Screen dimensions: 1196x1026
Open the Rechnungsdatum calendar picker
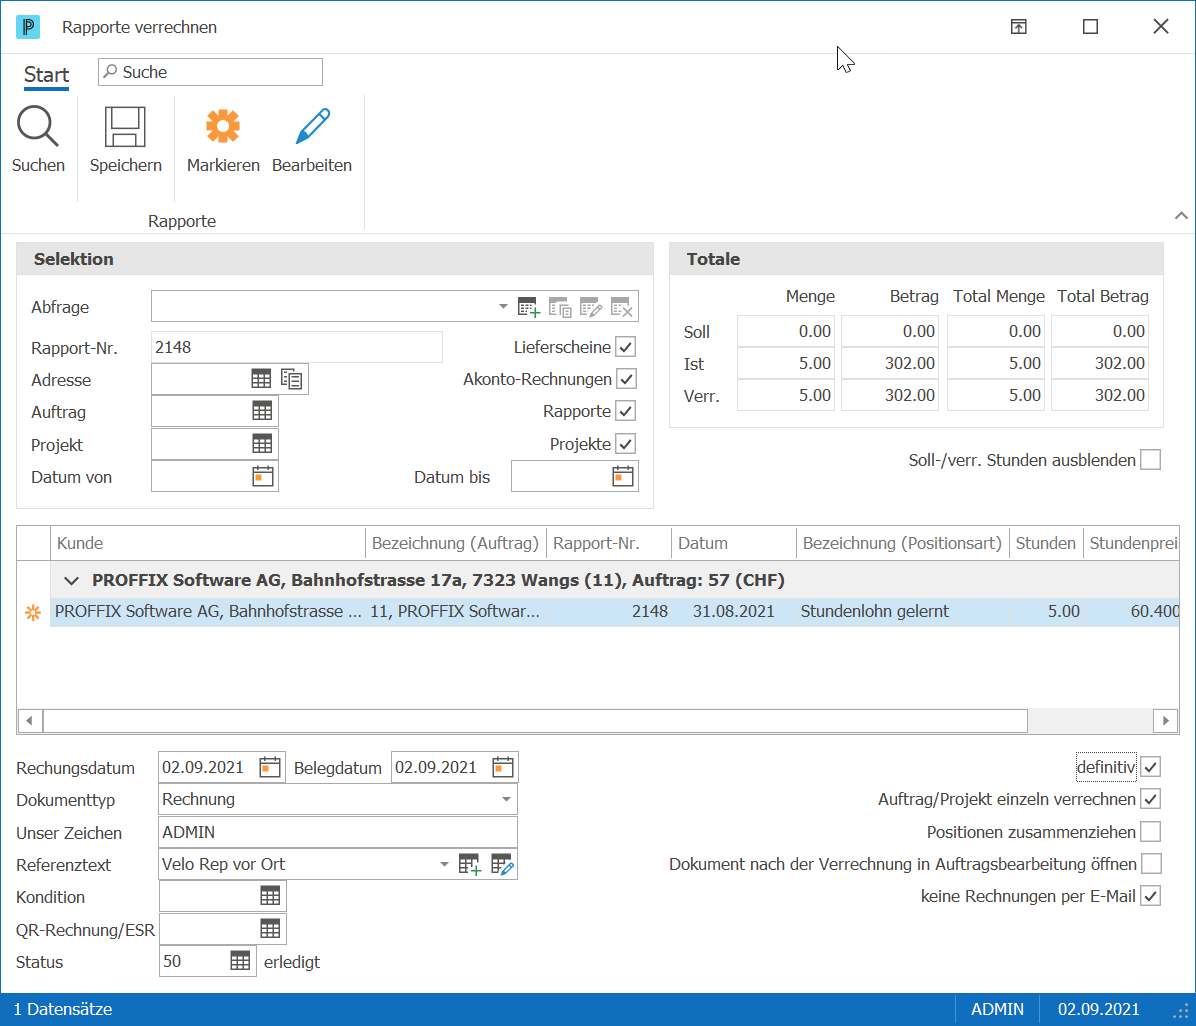[269, 767]
